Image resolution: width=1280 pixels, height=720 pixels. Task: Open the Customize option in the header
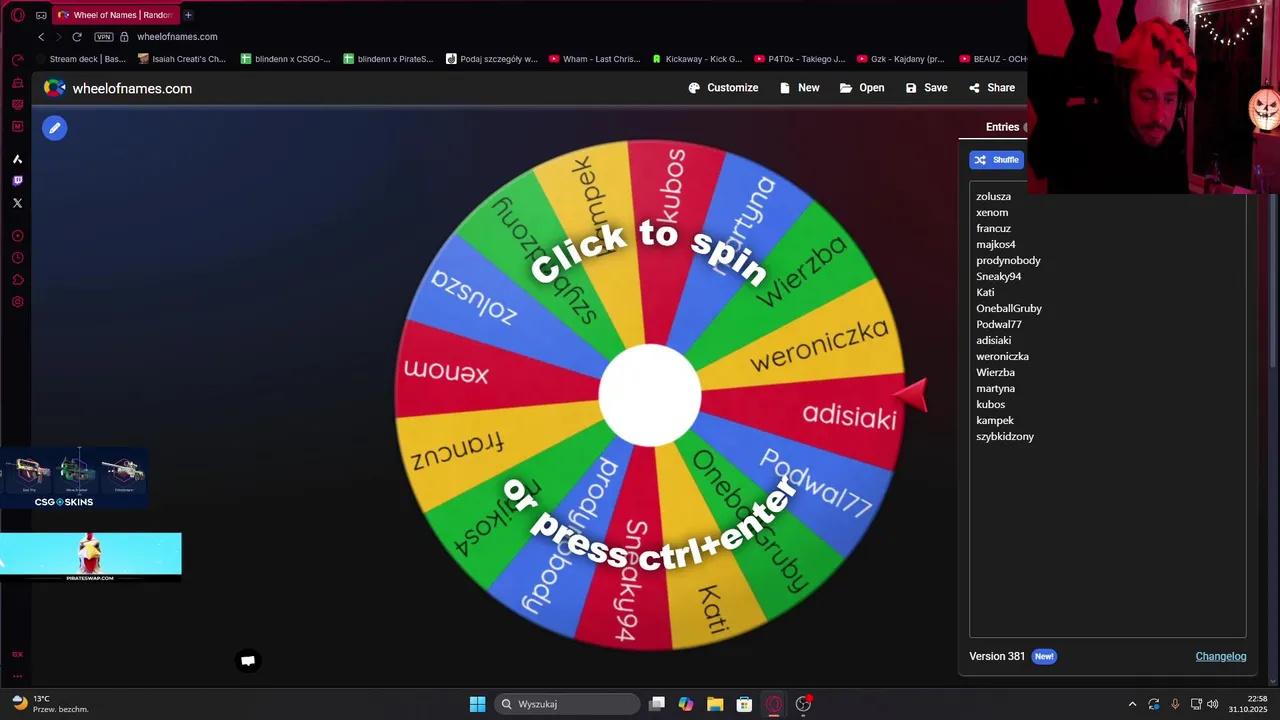[723, 88]
